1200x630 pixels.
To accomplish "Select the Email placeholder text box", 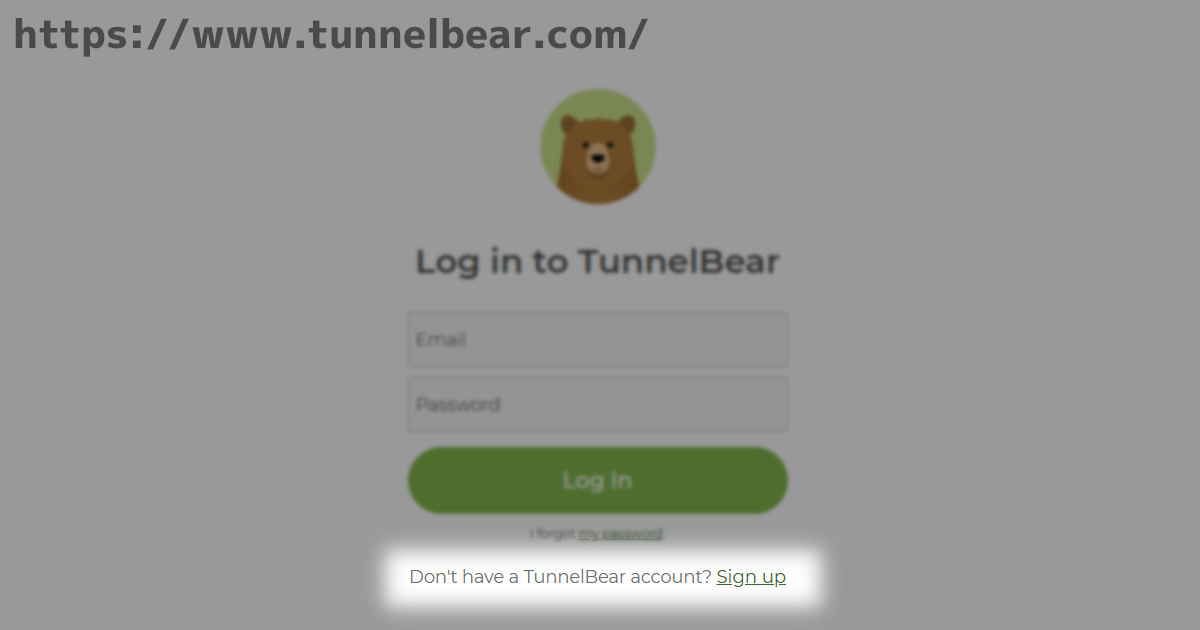I will tap(598, 340).
